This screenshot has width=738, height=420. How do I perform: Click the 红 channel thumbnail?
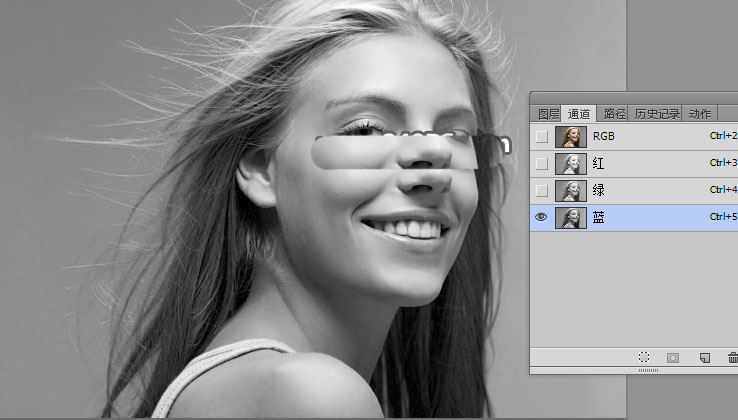[571, 164]
